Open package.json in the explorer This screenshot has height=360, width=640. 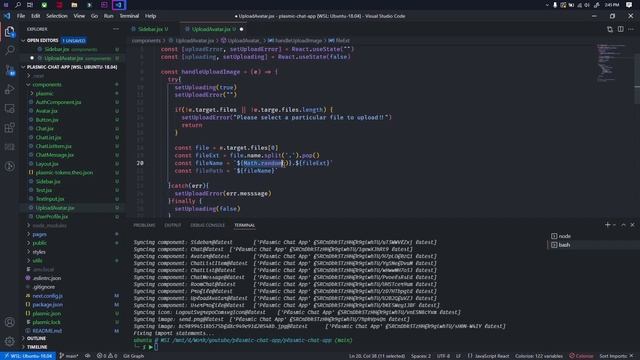[x=47, y=304]
